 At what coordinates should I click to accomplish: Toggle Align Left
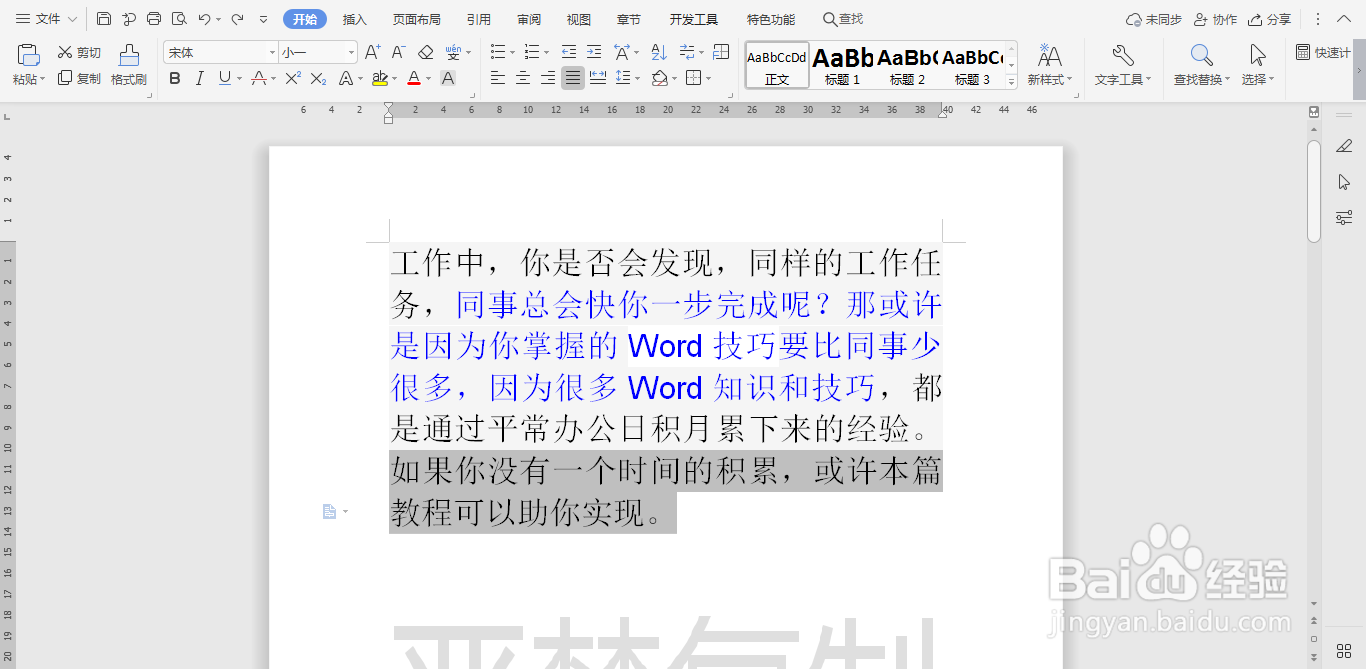point(497,78)
